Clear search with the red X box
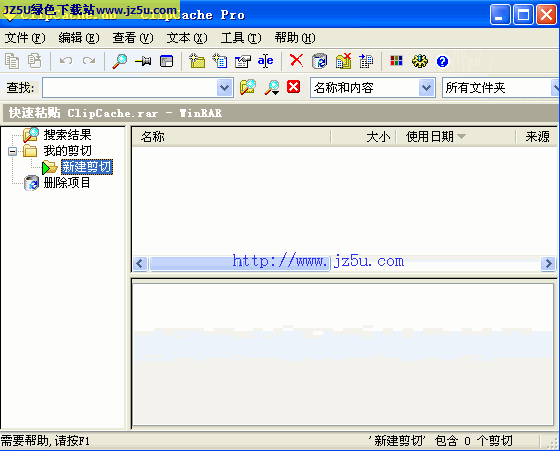This screenshot has height=451, width=560. [294, 87]
